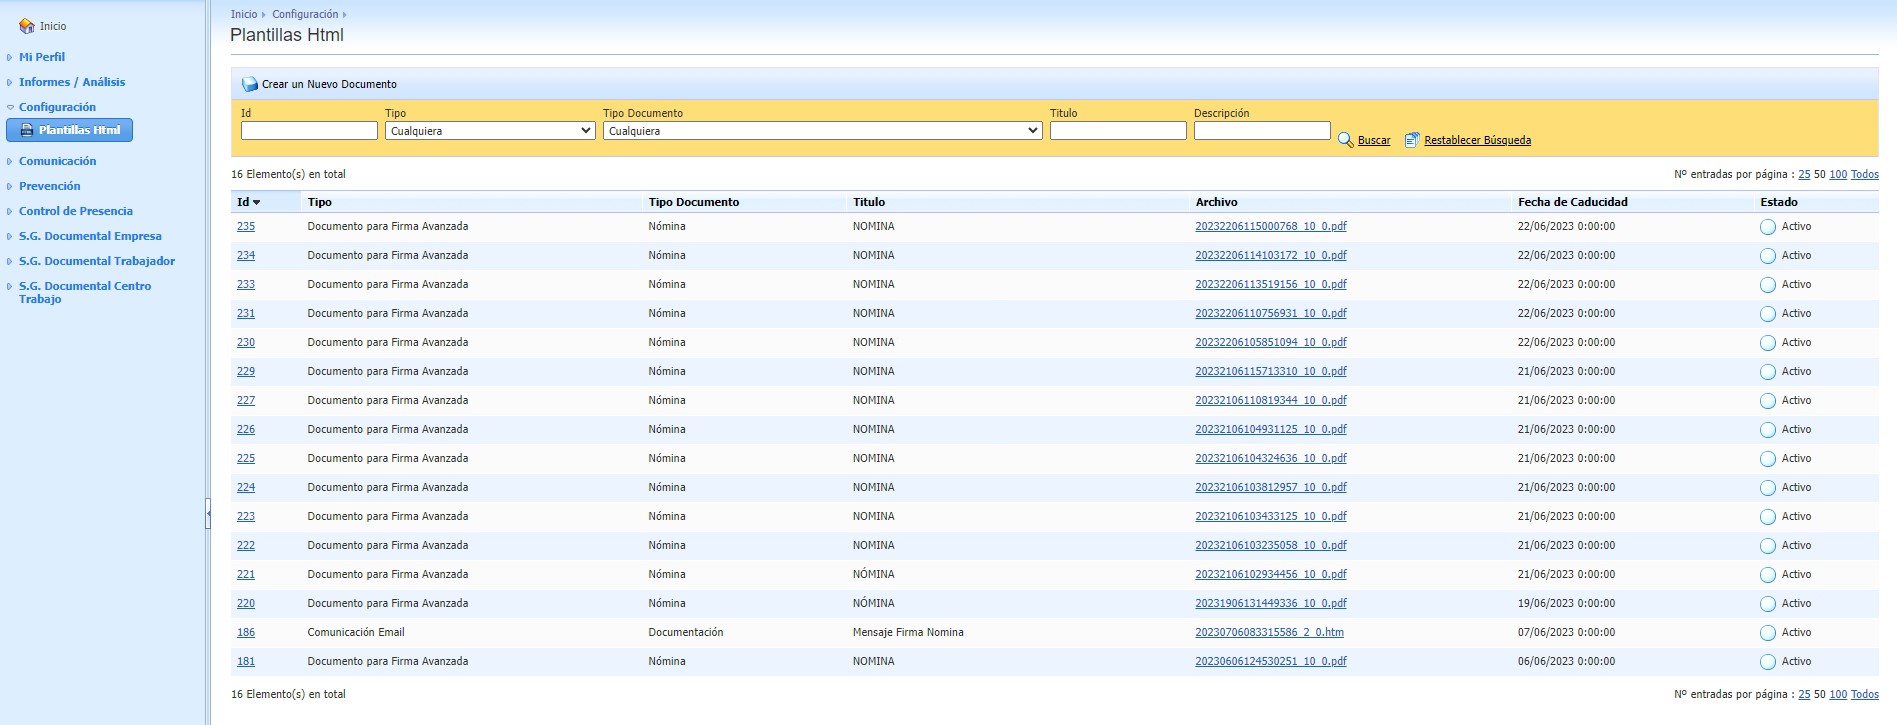
Task: Click the Id column sort arrow
Action: (257, 203)
